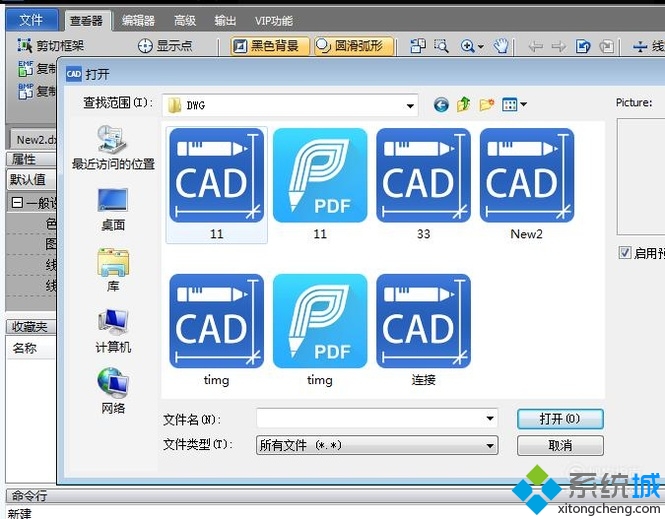Click the 取消 button
Viewport: 665px width, 519px height.
click(560, 445)
